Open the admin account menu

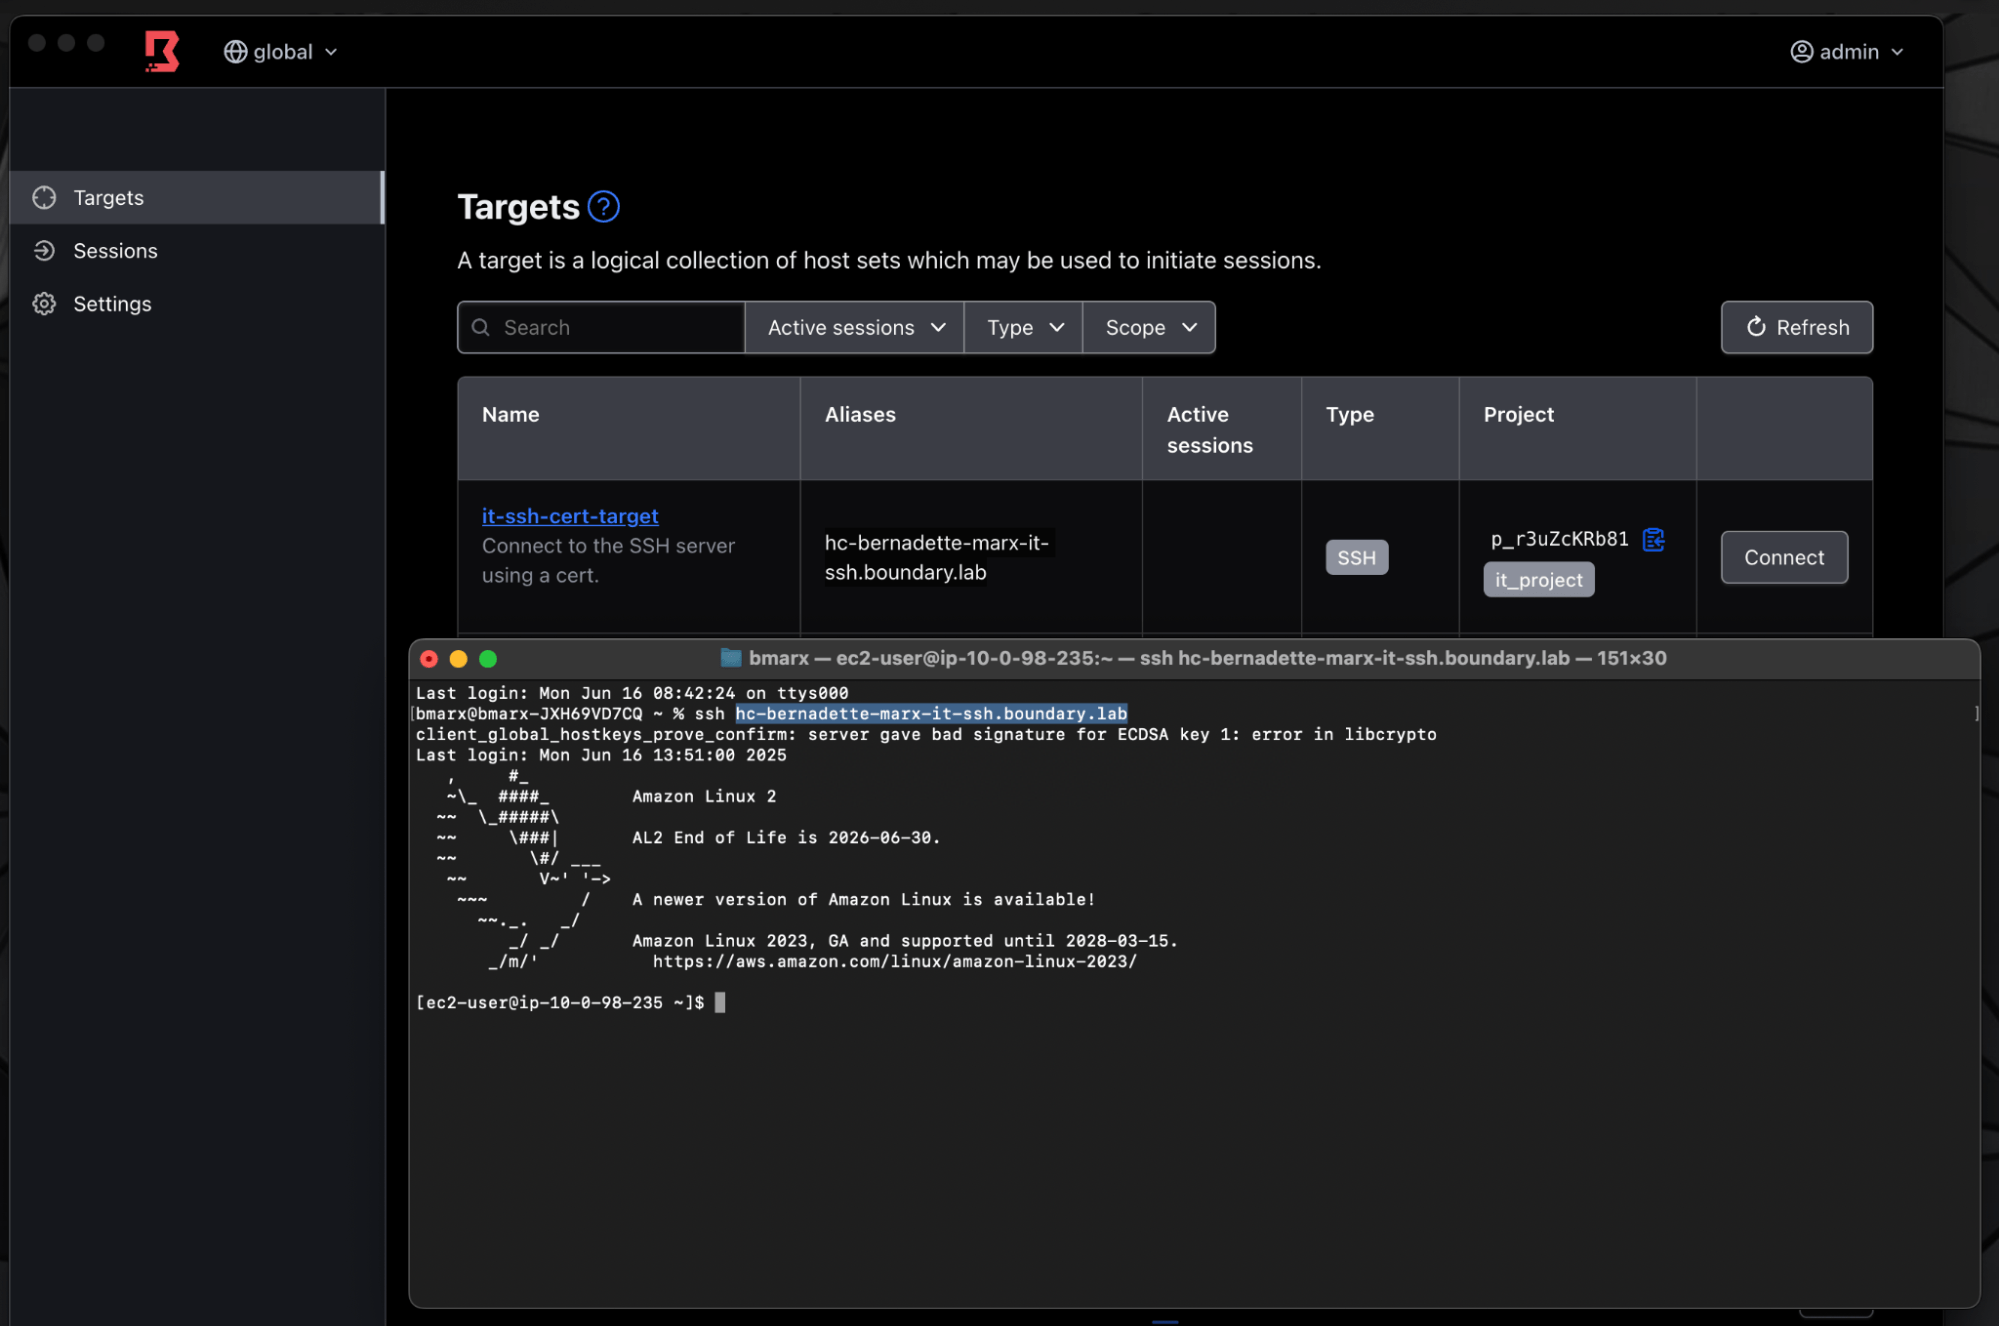pyautogui.click(x=1848, y=51)
